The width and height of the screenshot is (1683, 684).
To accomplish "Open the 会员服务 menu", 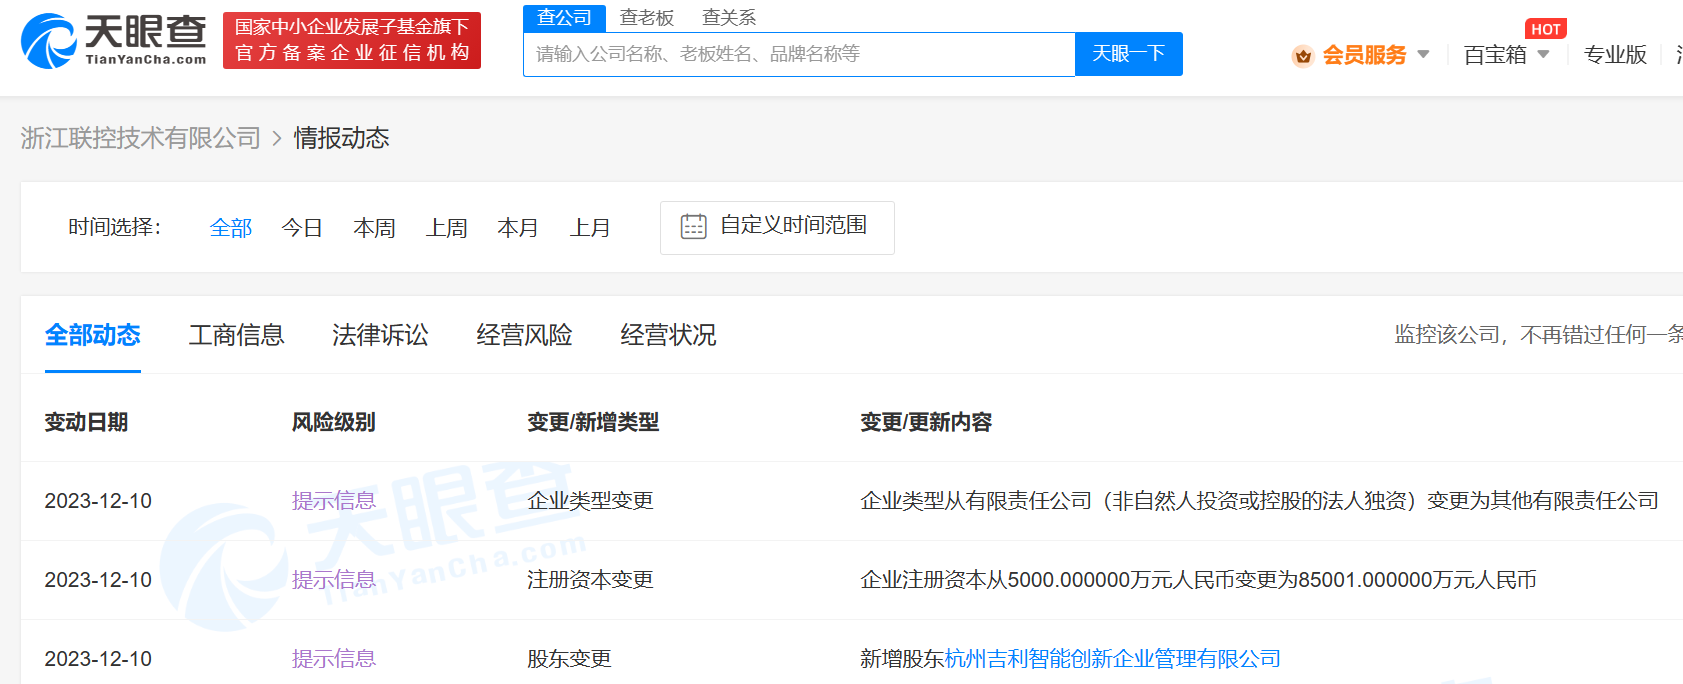I will 1364,55.
